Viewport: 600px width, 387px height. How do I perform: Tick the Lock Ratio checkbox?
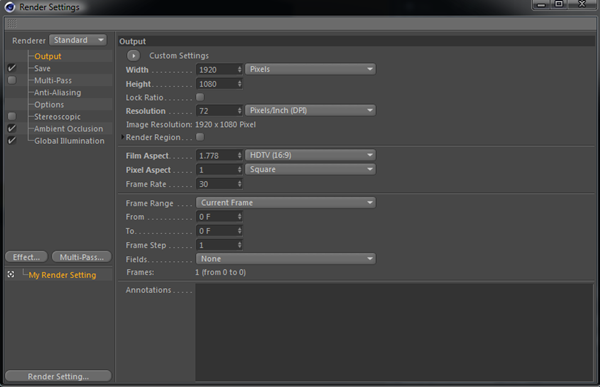point(200,97)
